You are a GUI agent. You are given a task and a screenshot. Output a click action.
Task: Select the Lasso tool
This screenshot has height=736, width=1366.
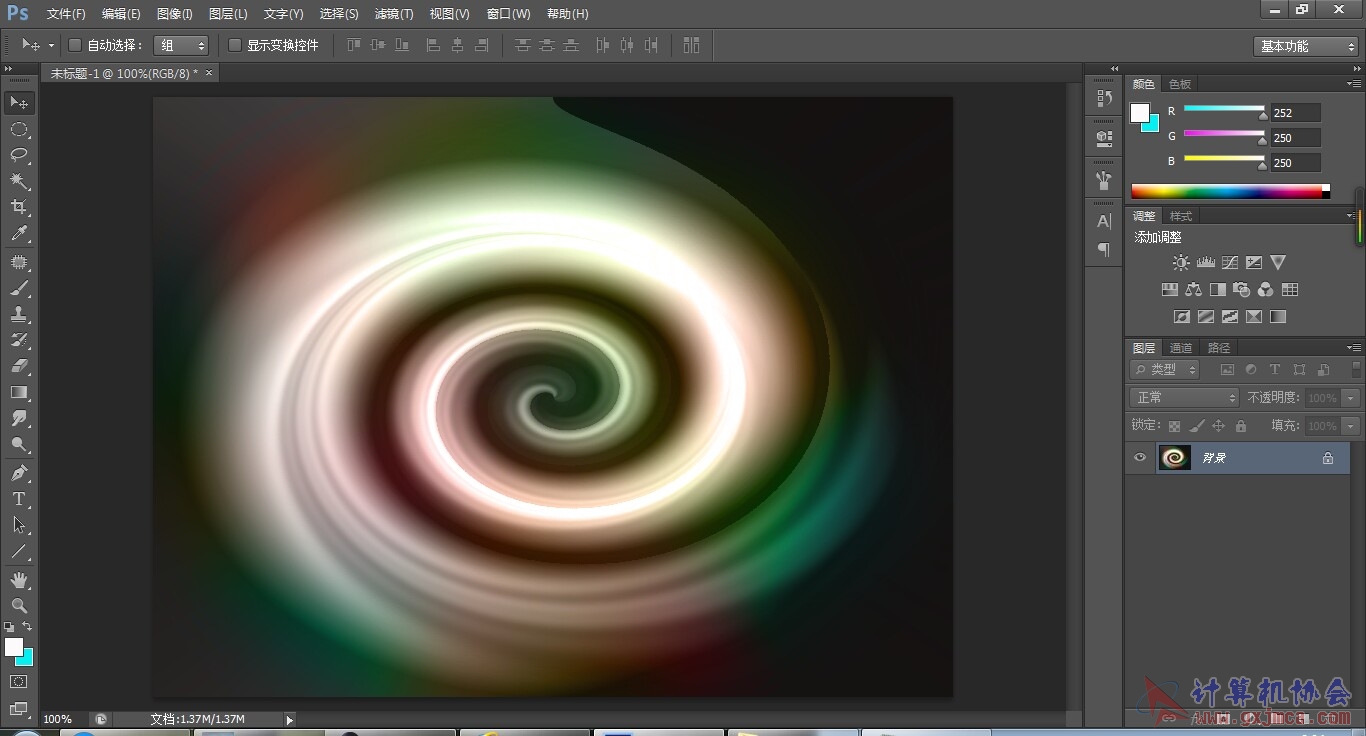pos(19,155)
